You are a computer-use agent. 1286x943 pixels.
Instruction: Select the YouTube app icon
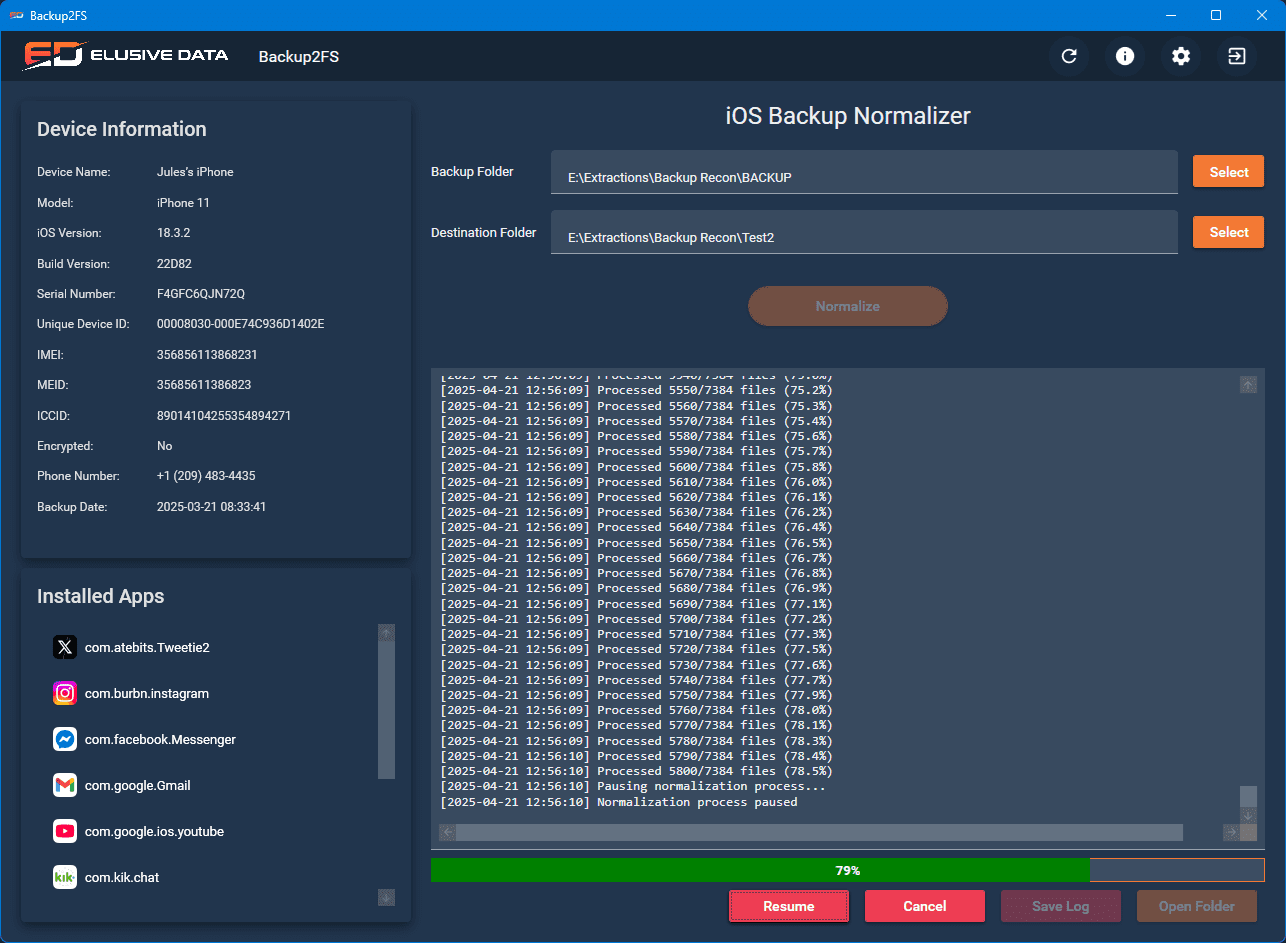point(65,831)
